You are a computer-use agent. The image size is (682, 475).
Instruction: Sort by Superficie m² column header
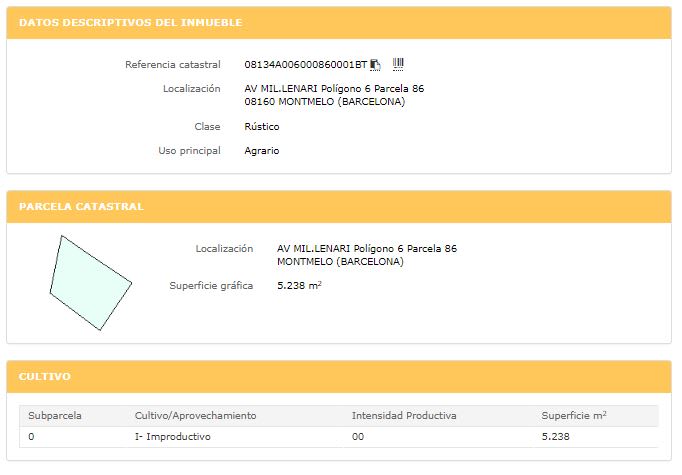[574, 416]
